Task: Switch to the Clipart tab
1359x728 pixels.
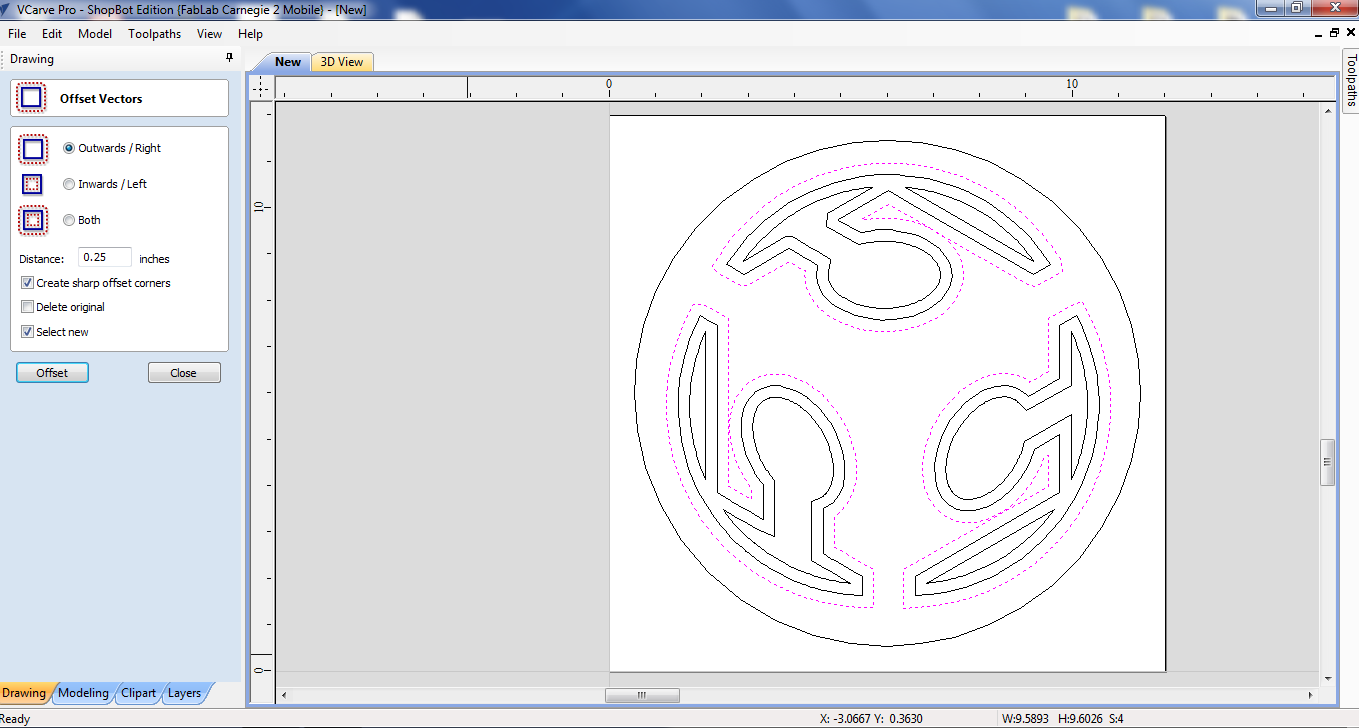Action: [x=139, y=693]
